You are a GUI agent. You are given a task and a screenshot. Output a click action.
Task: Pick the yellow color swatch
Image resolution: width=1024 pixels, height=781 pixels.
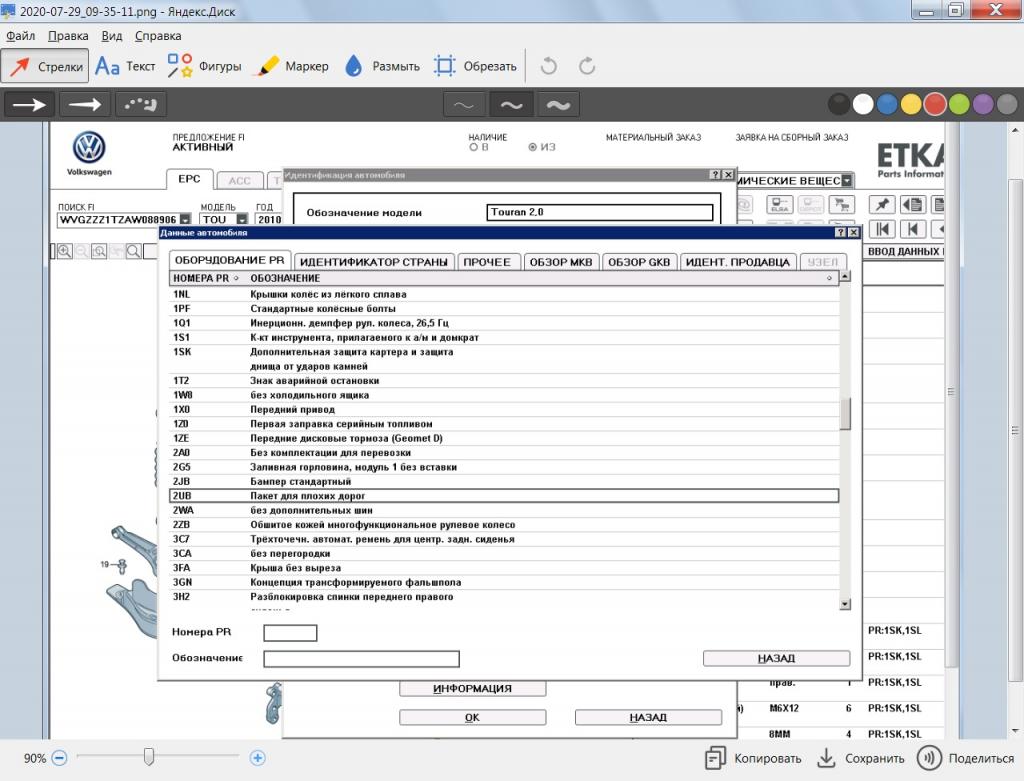[911, 104]
